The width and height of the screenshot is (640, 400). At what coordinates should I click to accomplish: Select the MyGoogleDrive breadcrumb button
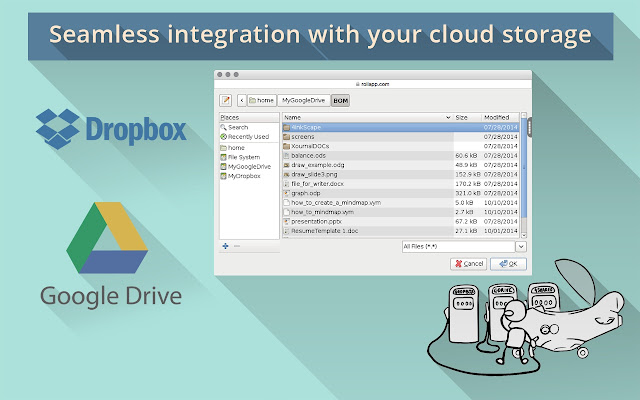(304, 100)
